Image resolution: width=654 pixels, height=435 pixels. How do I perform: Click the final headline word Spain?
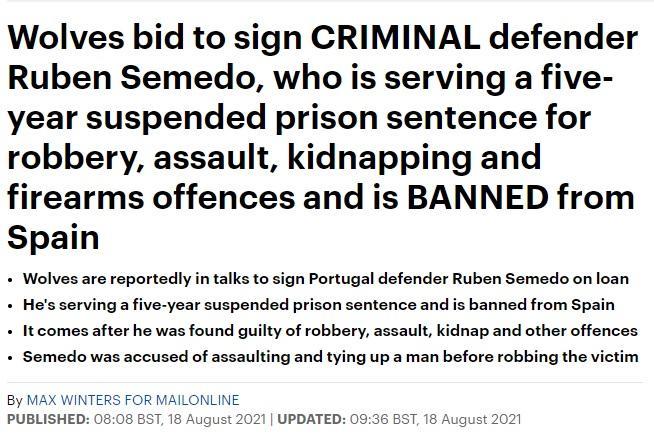[x=53, y=237]
